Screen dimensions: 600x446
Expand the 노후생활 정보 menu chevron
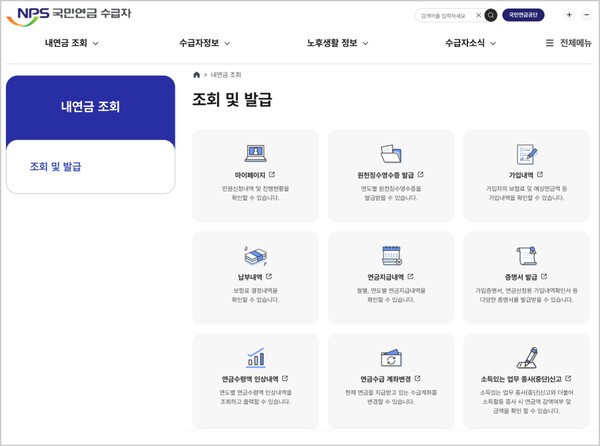coord(365,44)
